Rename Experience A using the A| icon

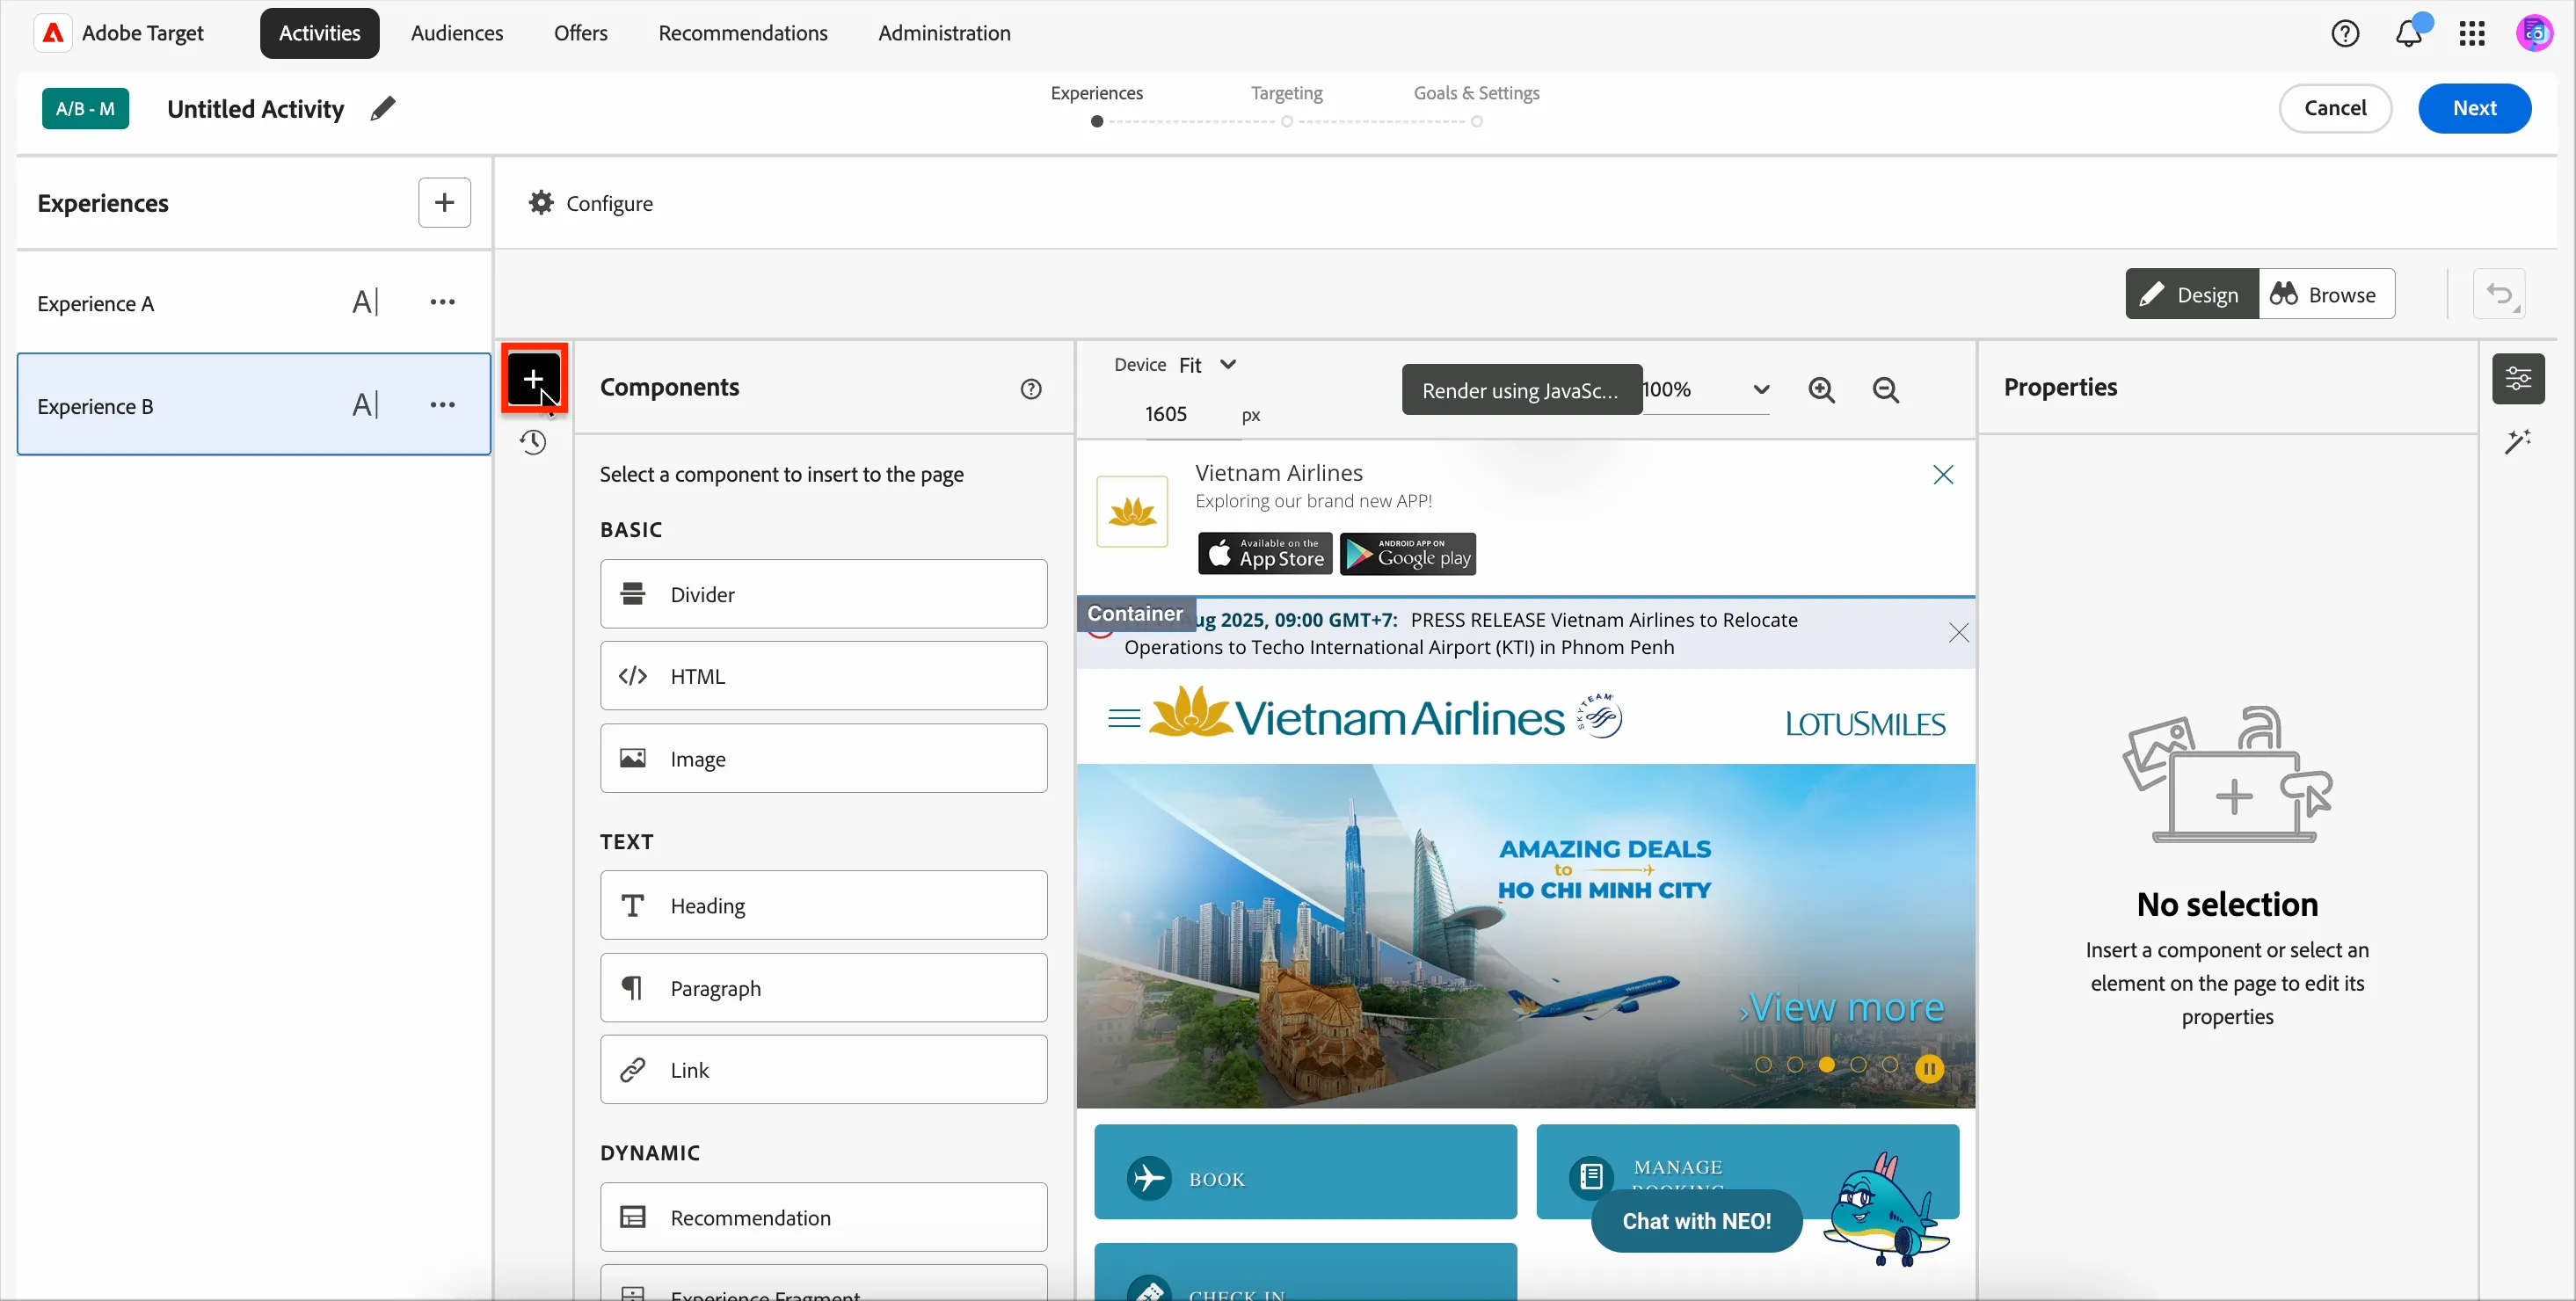pyautogui.click(x=365, y=302)
